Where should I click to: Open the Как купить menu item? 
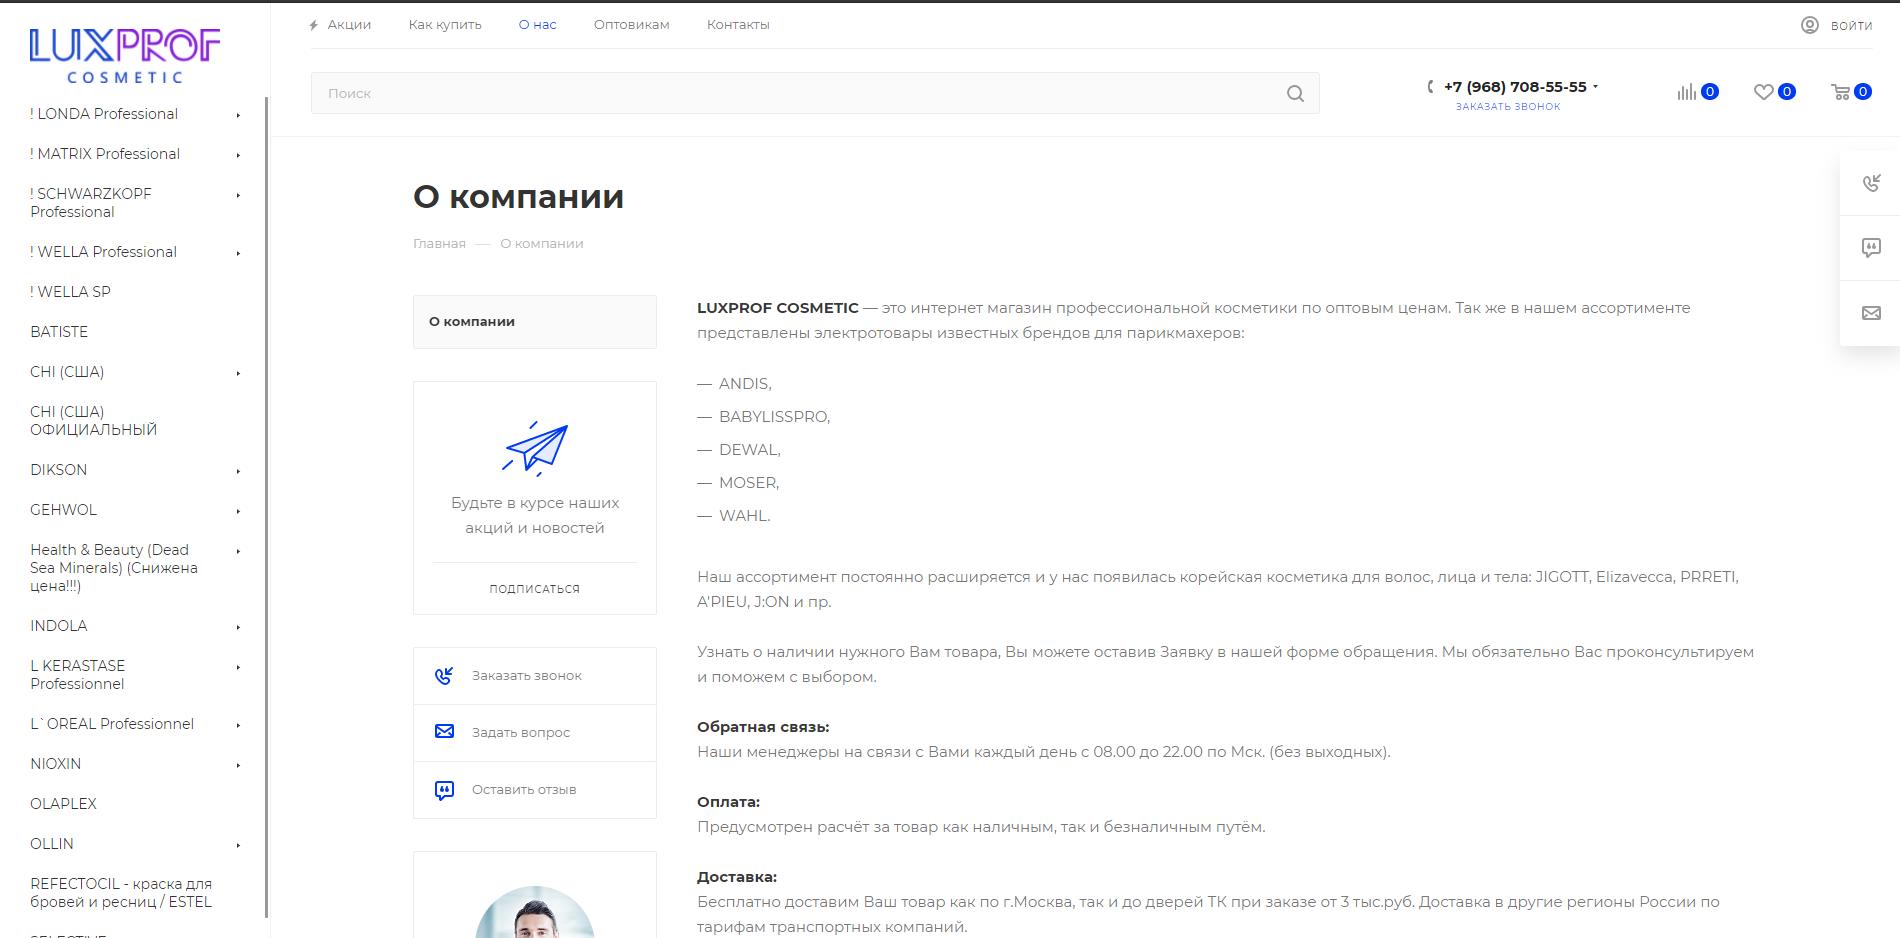pyautogui.click(x=445, y=25)
